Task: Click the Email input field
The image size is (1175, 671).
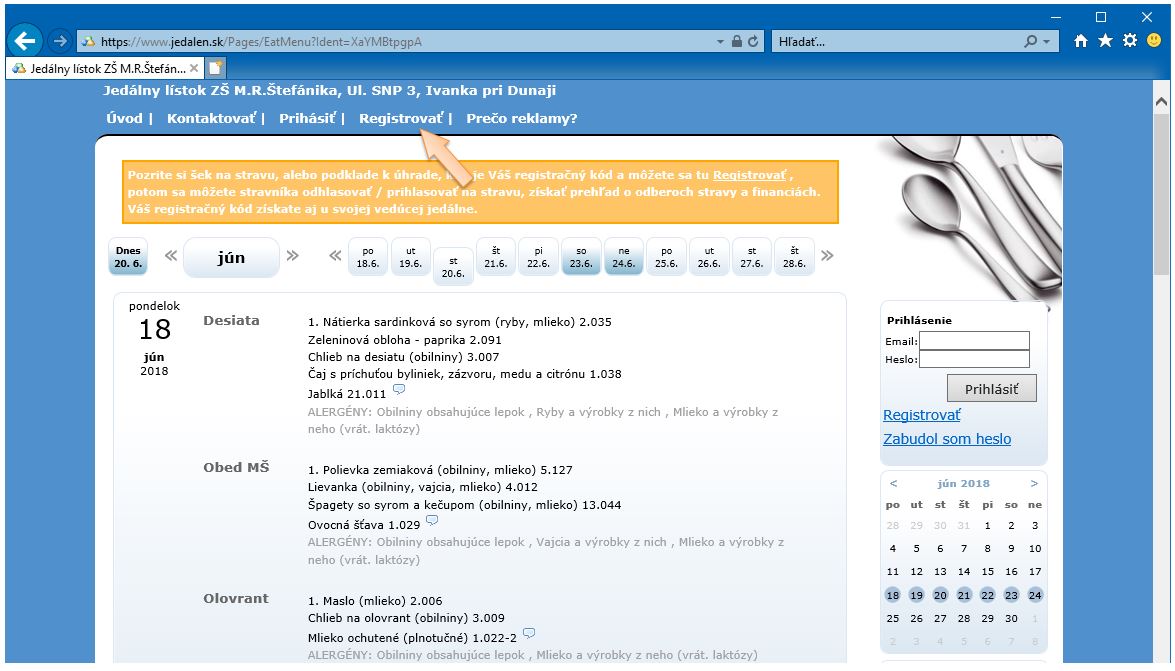Action: (x=974, y=341)
